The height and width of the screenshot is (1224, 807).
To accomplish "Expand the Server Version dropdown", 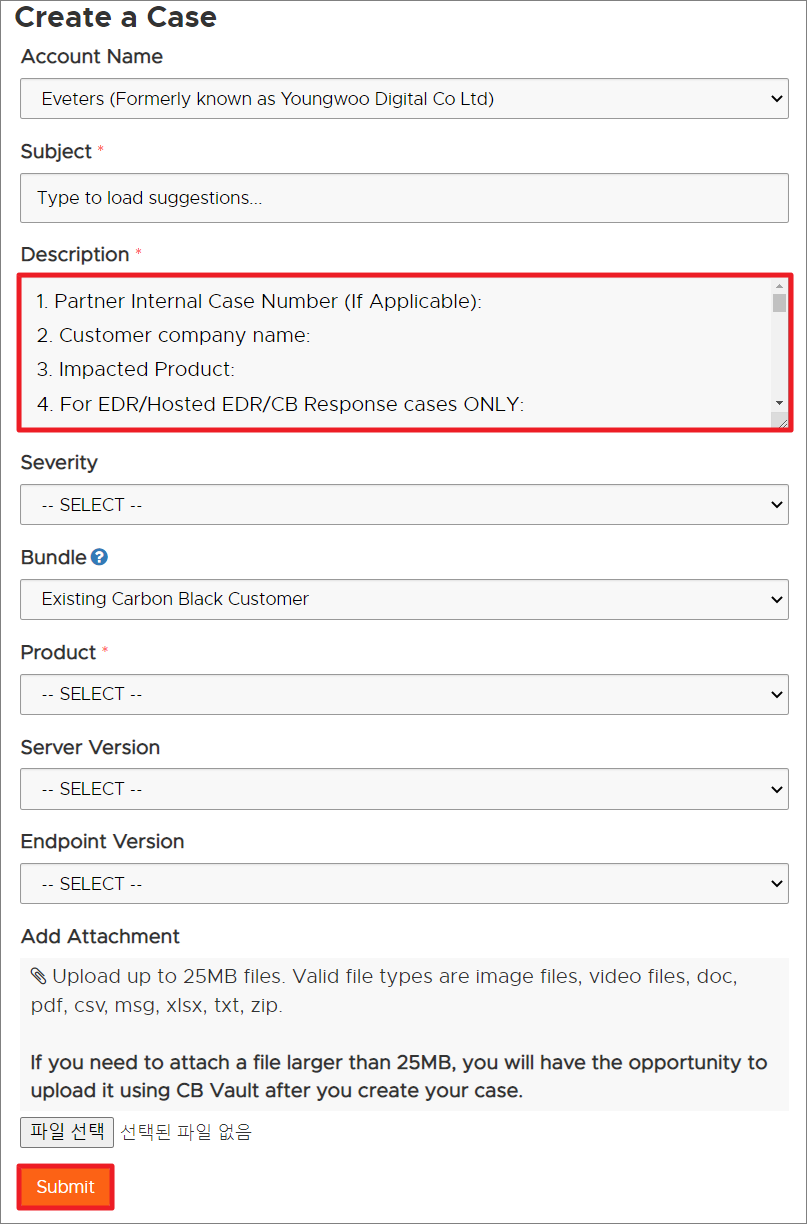I will pyautogui.click(x=404, y=789).
